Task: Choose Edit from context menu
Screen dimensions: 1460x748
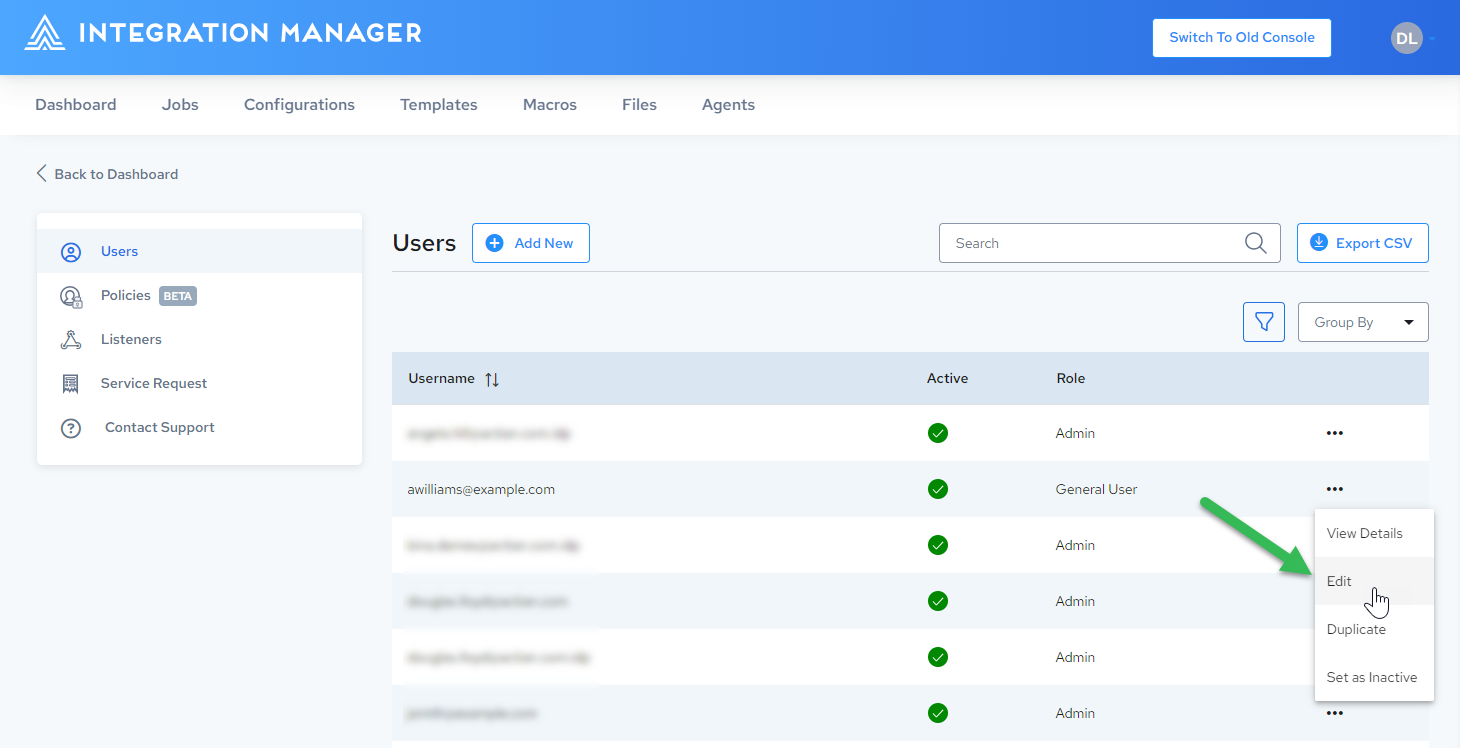Action: pos(1373,581)
